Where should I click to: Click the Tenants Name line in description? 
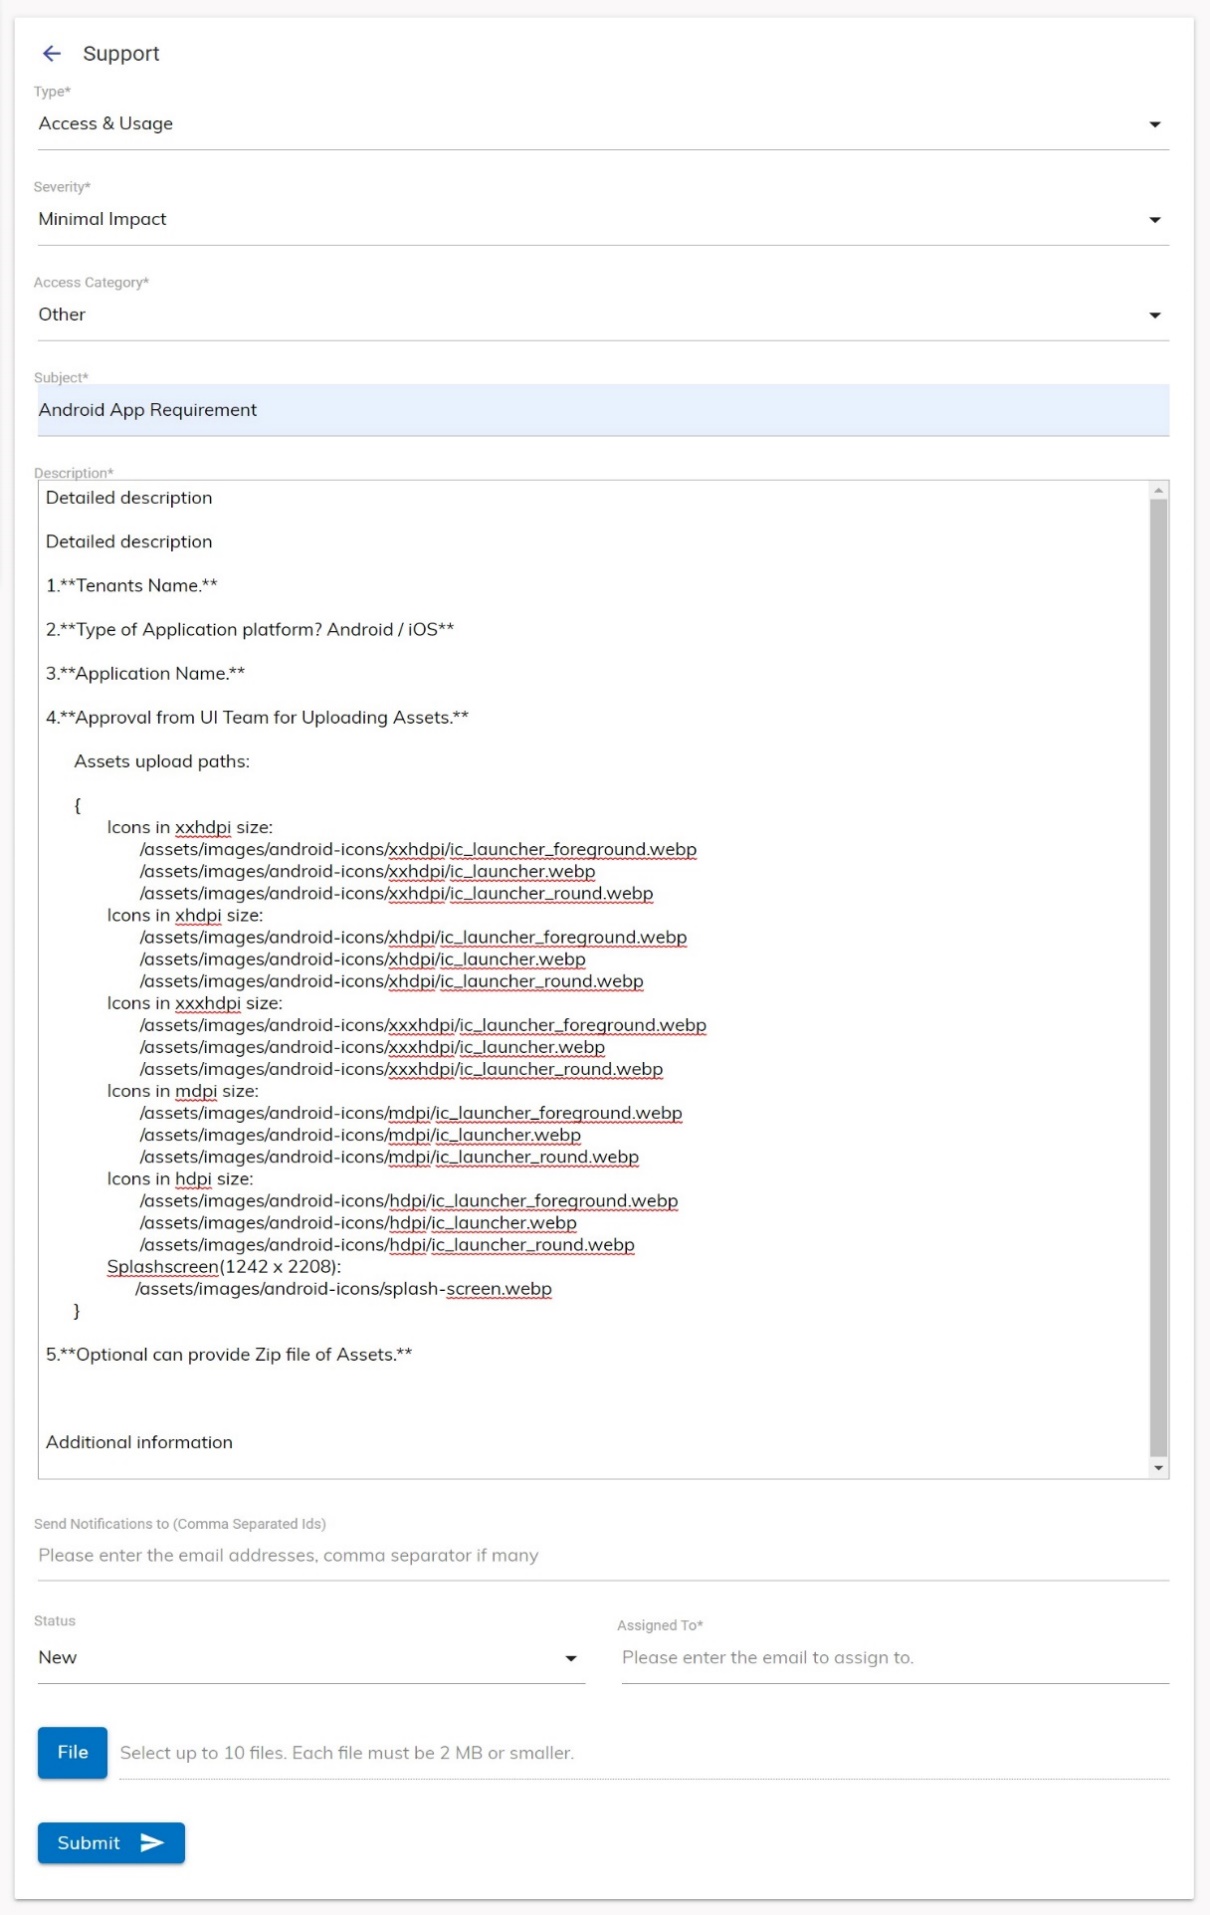tap(131, 586)
